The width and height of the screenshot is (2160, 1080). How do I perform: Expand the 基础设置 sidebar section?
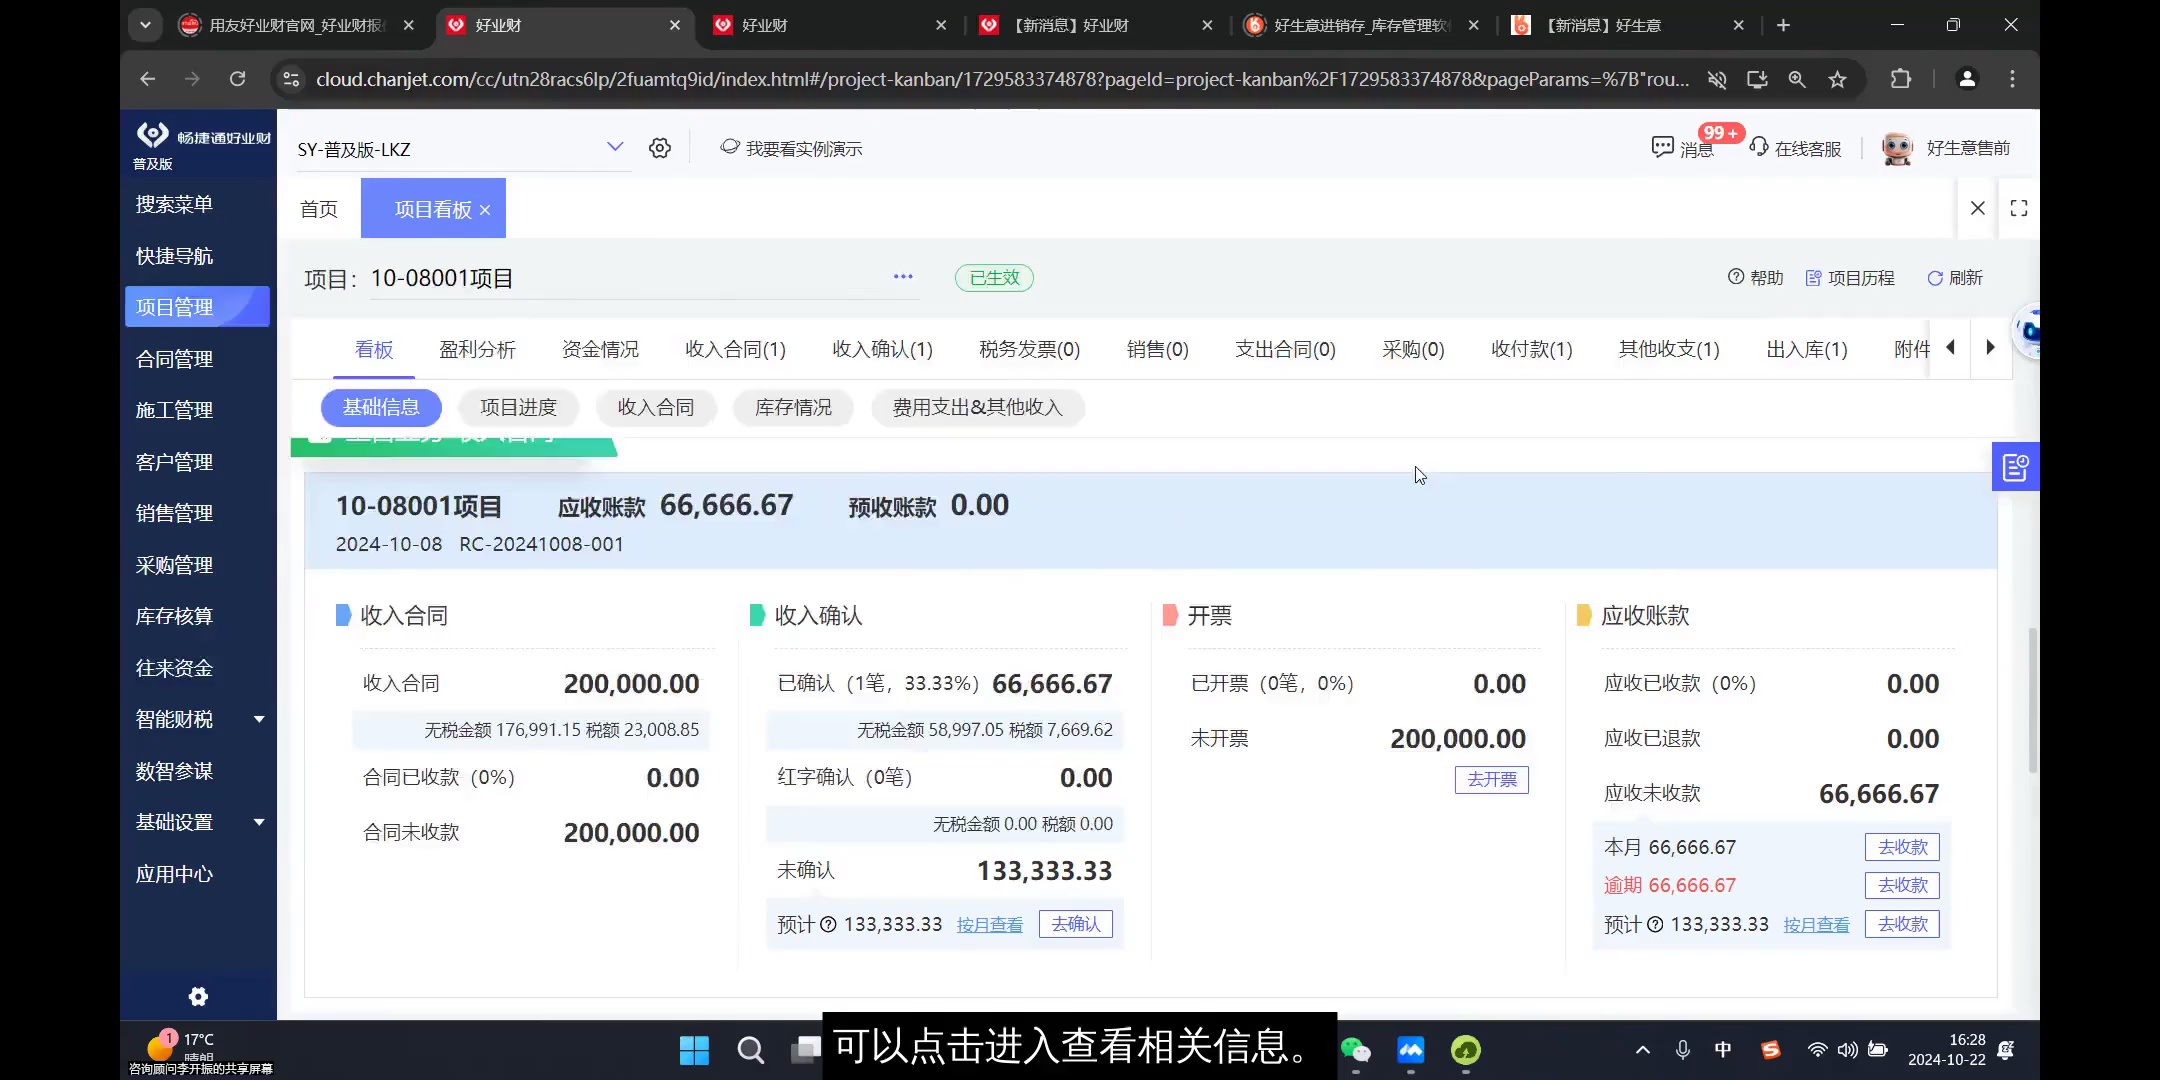coord(173,821)
